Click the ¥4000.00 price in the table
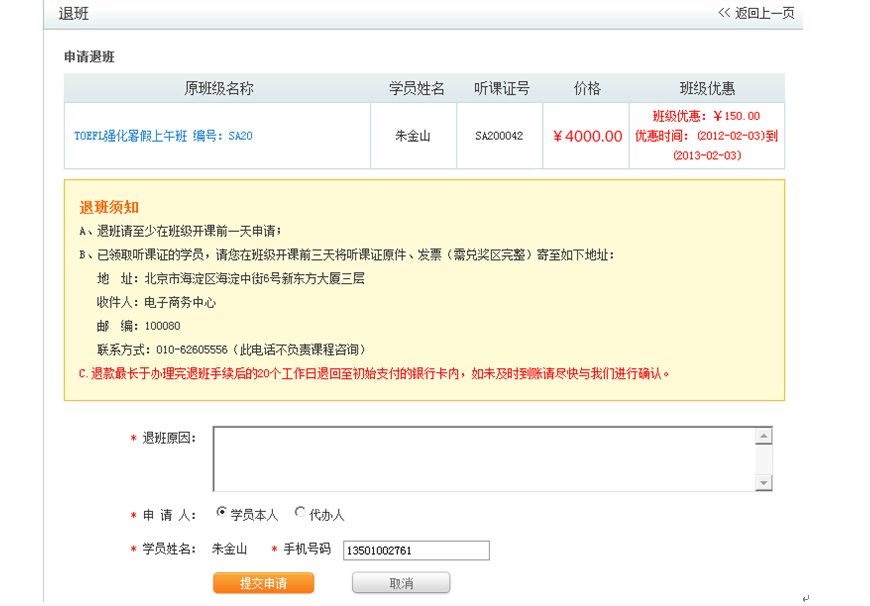The height and width of the screenshot is (606, 870). (587, 136)
